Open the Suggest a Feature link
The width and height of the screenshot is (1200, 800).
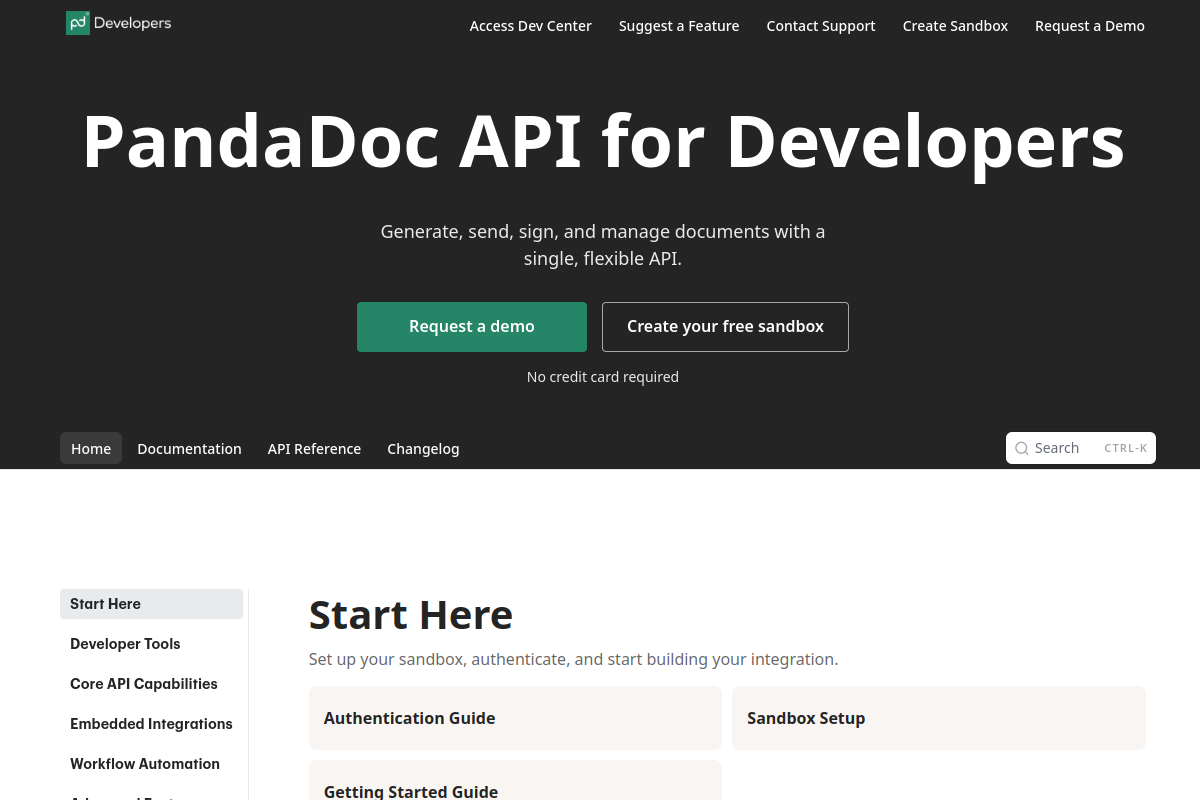point(679,26)
